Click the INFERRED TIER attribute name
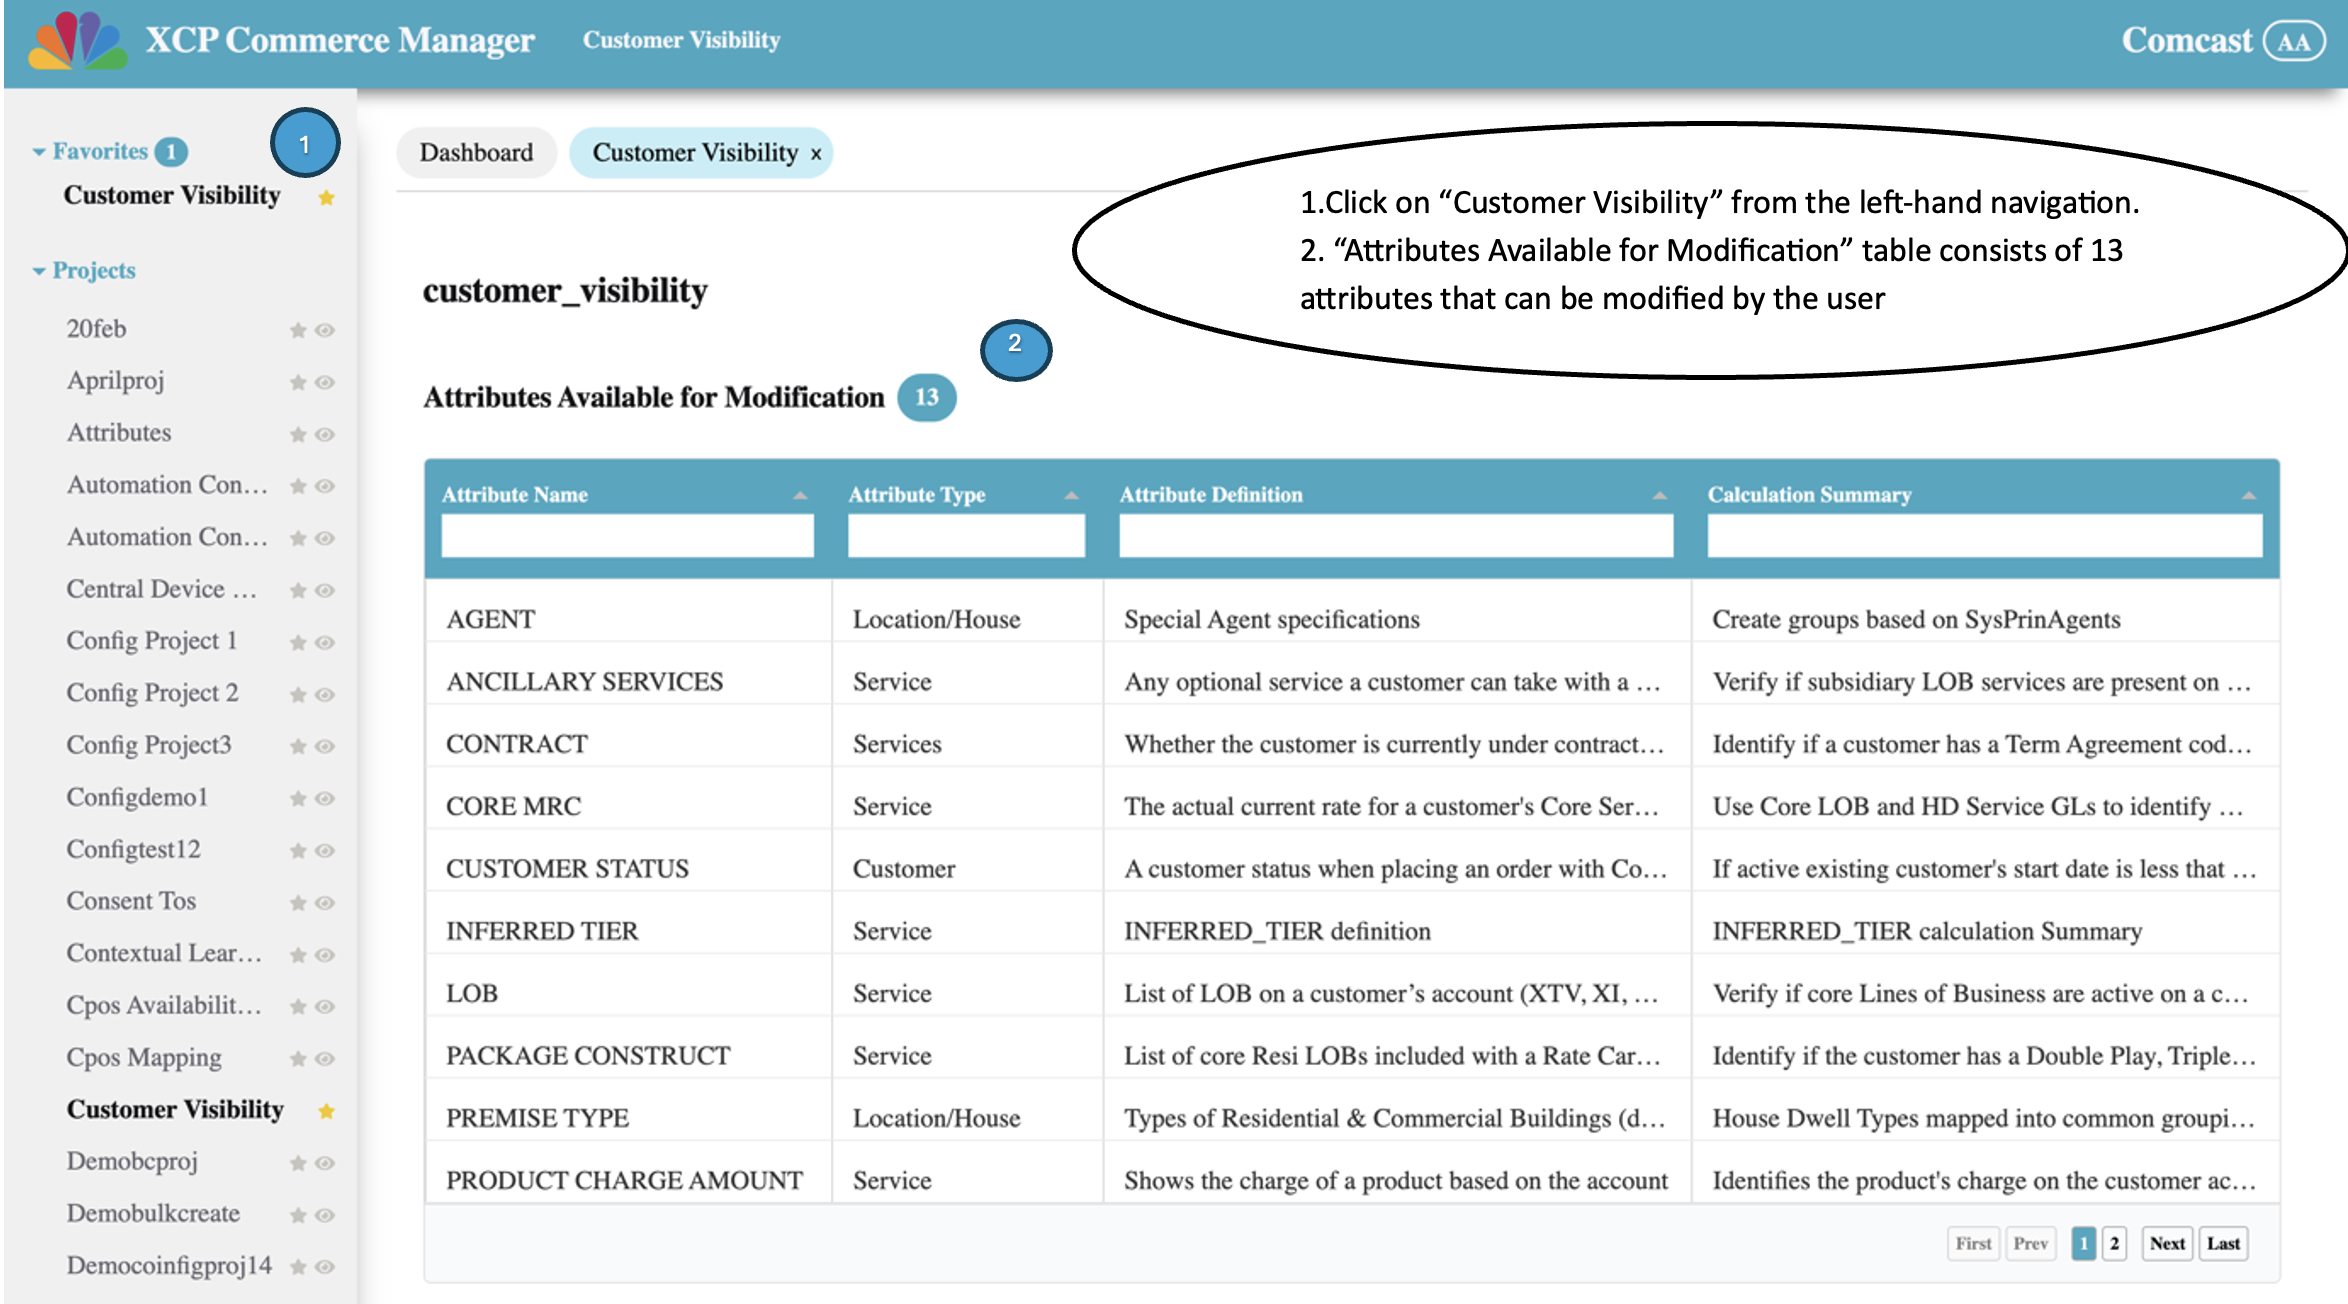Screen dimensions: 2348x1304 [x=542, y=931]
